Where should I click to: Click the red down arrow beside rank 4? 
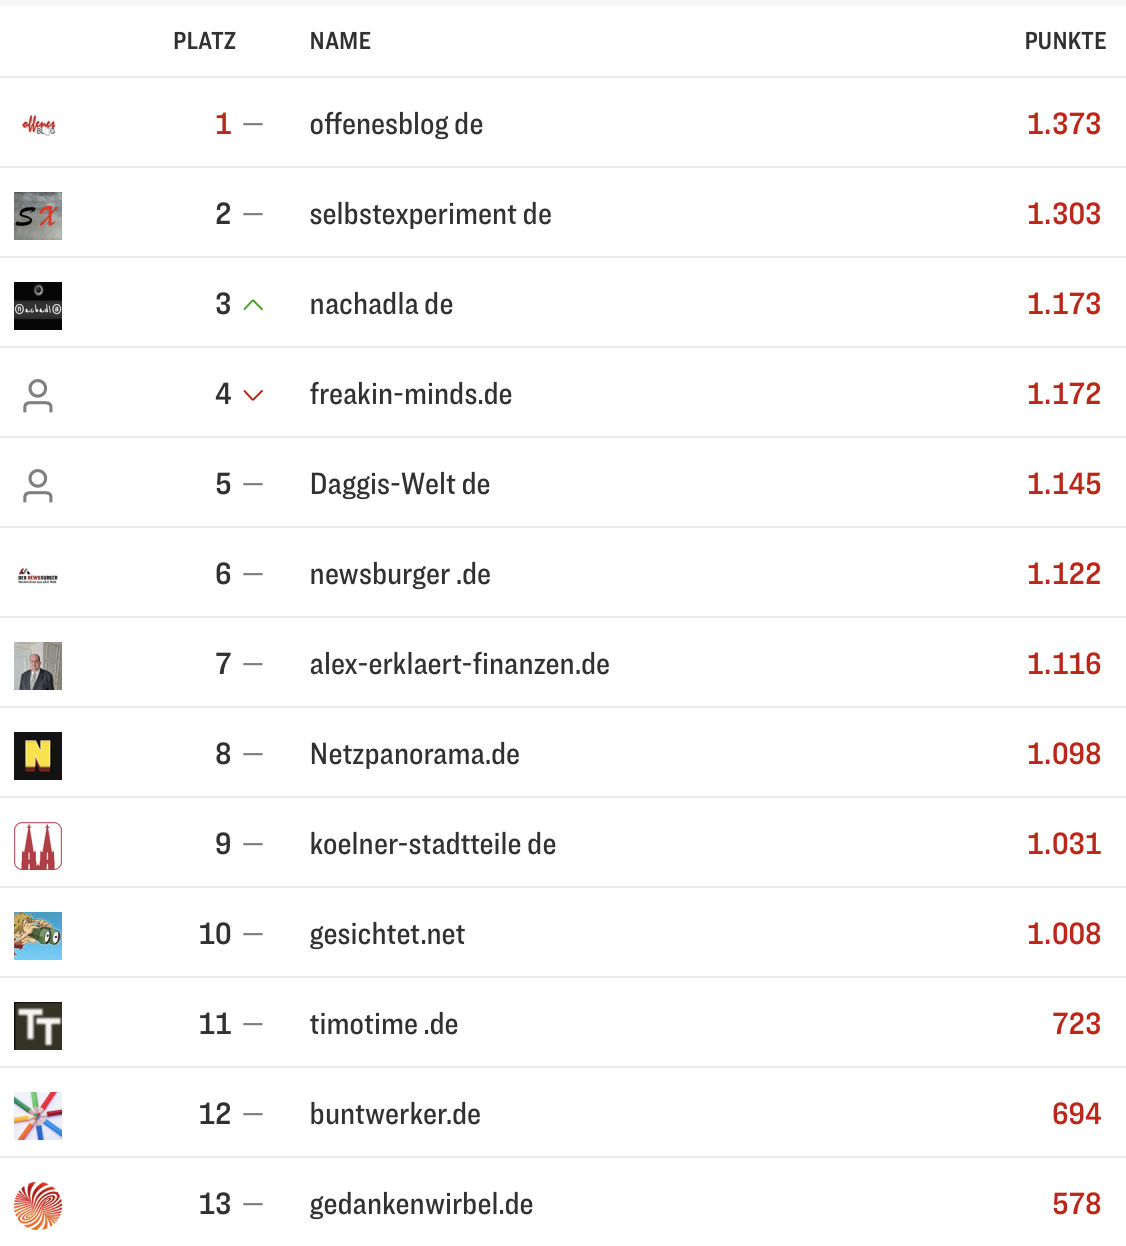point(254,395)
